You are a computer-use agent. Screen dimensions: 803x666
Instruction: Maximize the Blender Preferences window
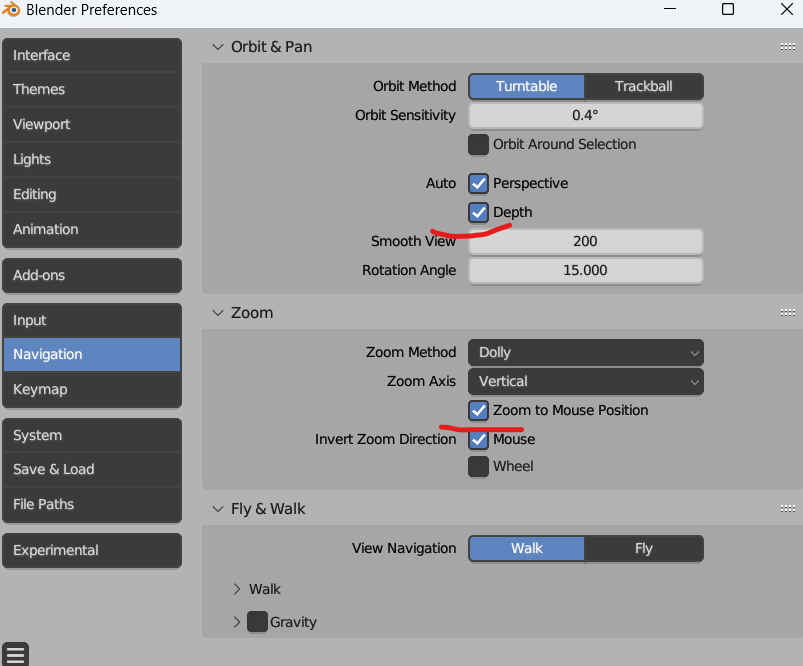(x=727, y=10)
